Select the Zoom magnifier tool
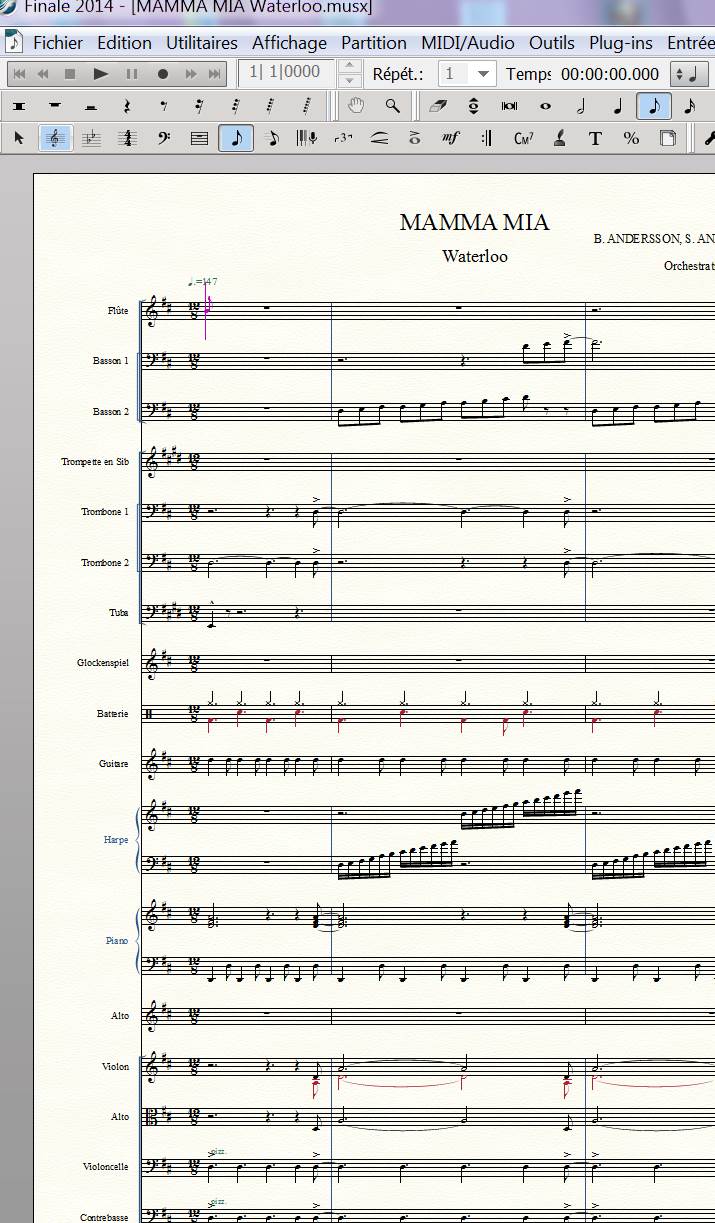Viewport: 715px width, 1223px height. (x=392, y=106)
